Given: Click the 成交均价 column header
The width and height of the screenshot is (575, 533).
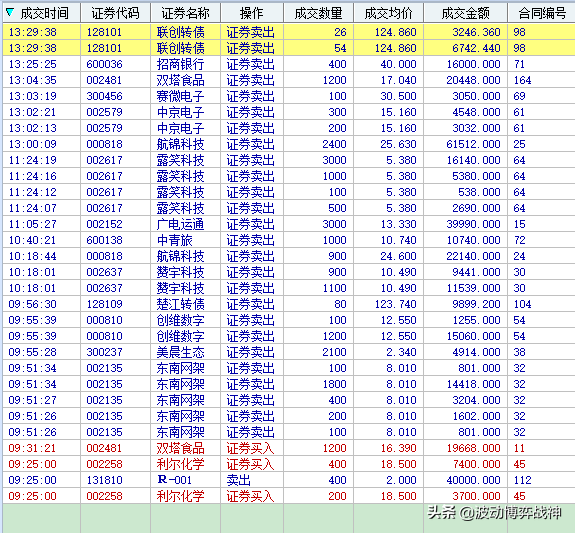Looking at the screenshot, I should [388, 13].
